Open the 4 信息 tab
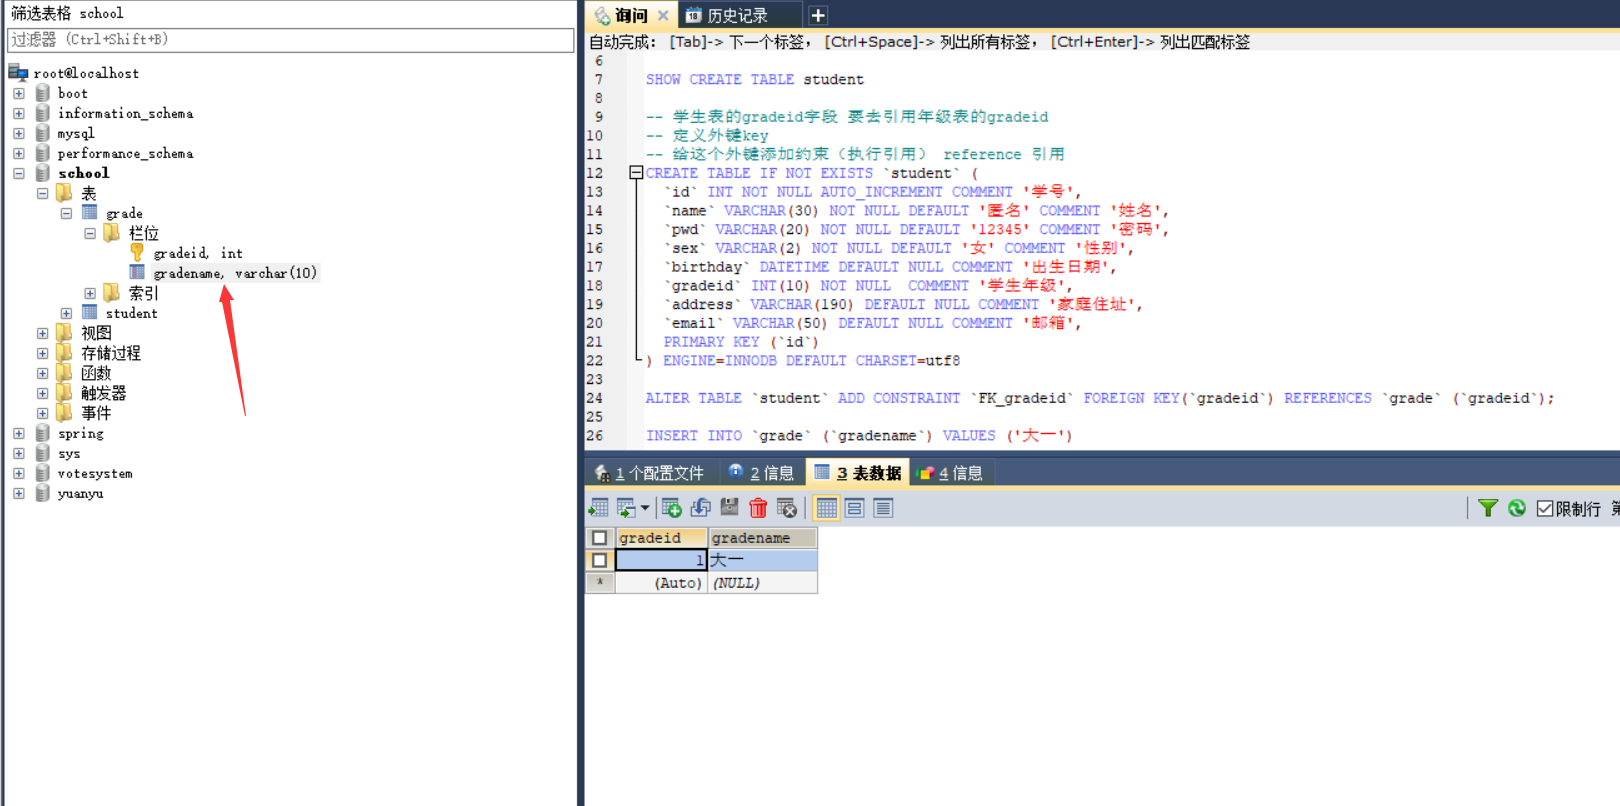 [950, 473]
